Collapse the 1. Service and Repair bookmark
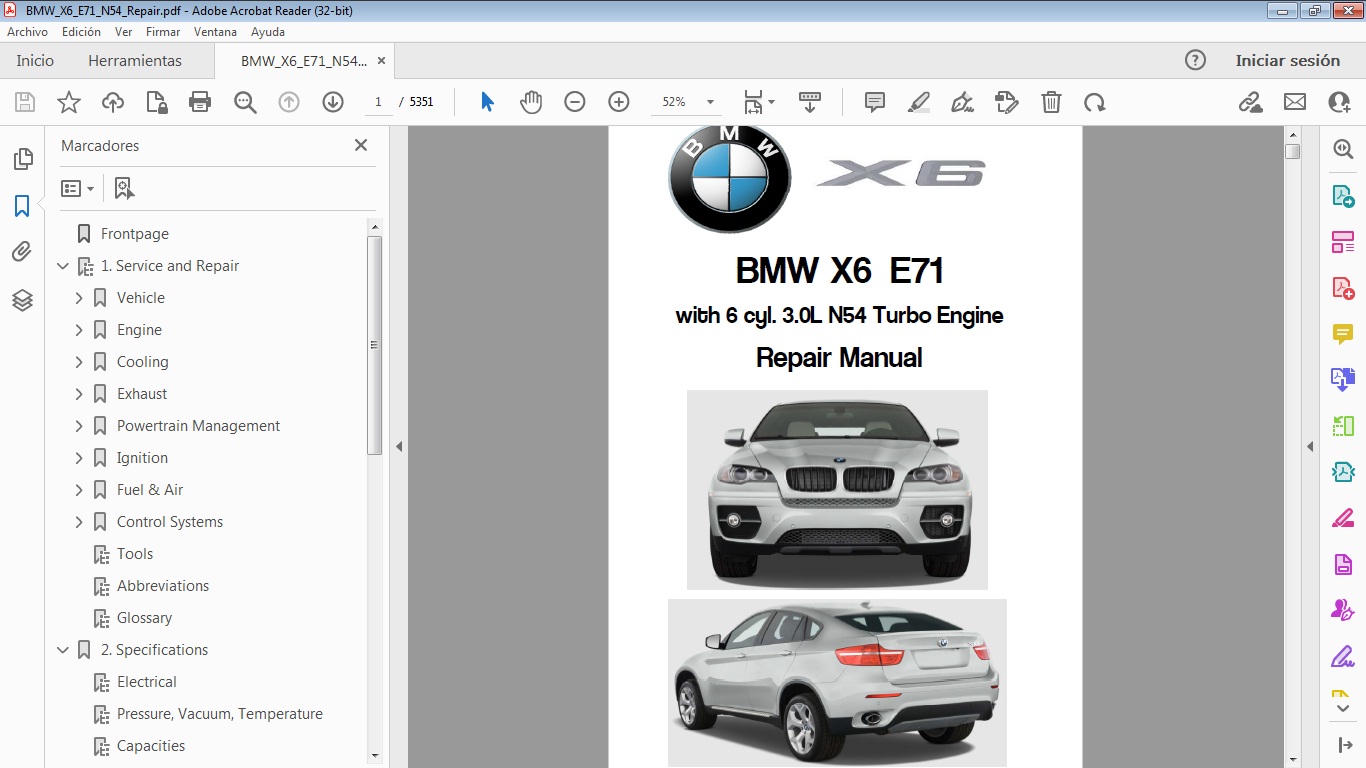 coord(63,266)
